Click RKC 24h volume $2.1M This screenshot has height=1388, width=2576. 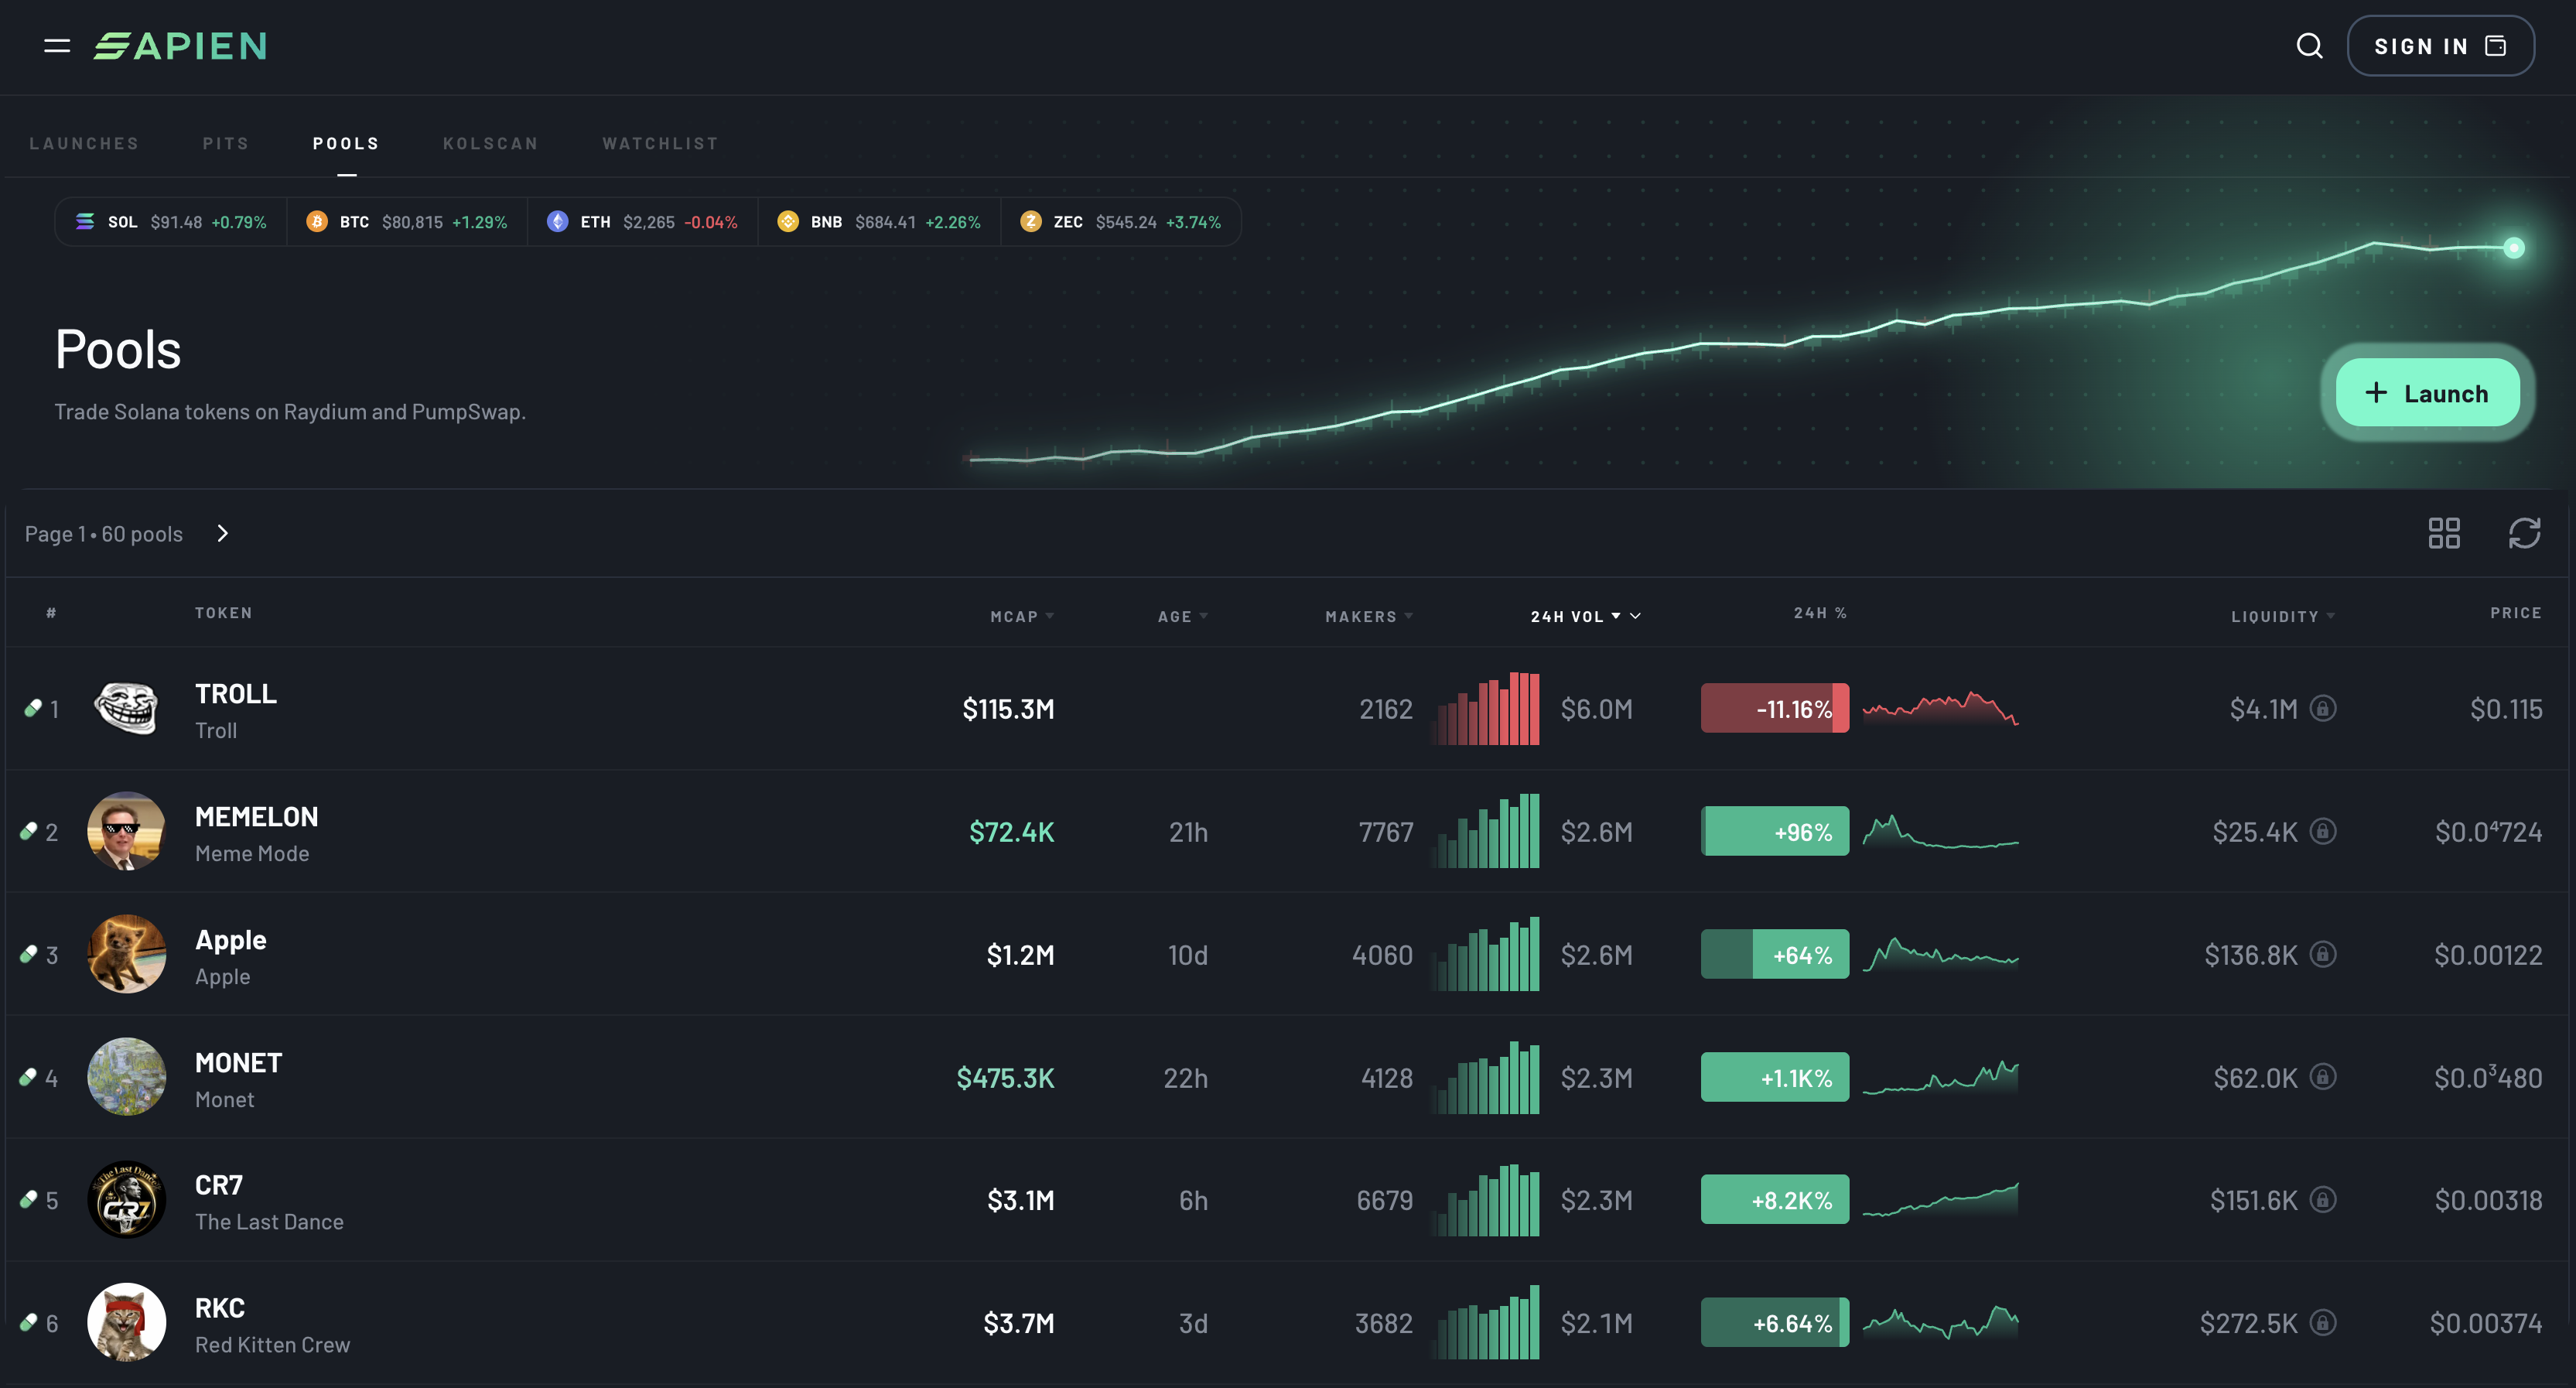click(x=1596, y=1323)
